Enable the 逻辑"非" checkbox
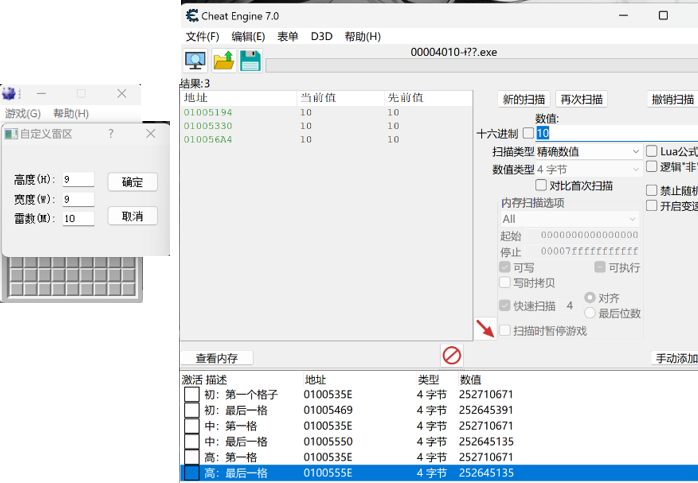The image size is (698, 483). tap(652, 167)
